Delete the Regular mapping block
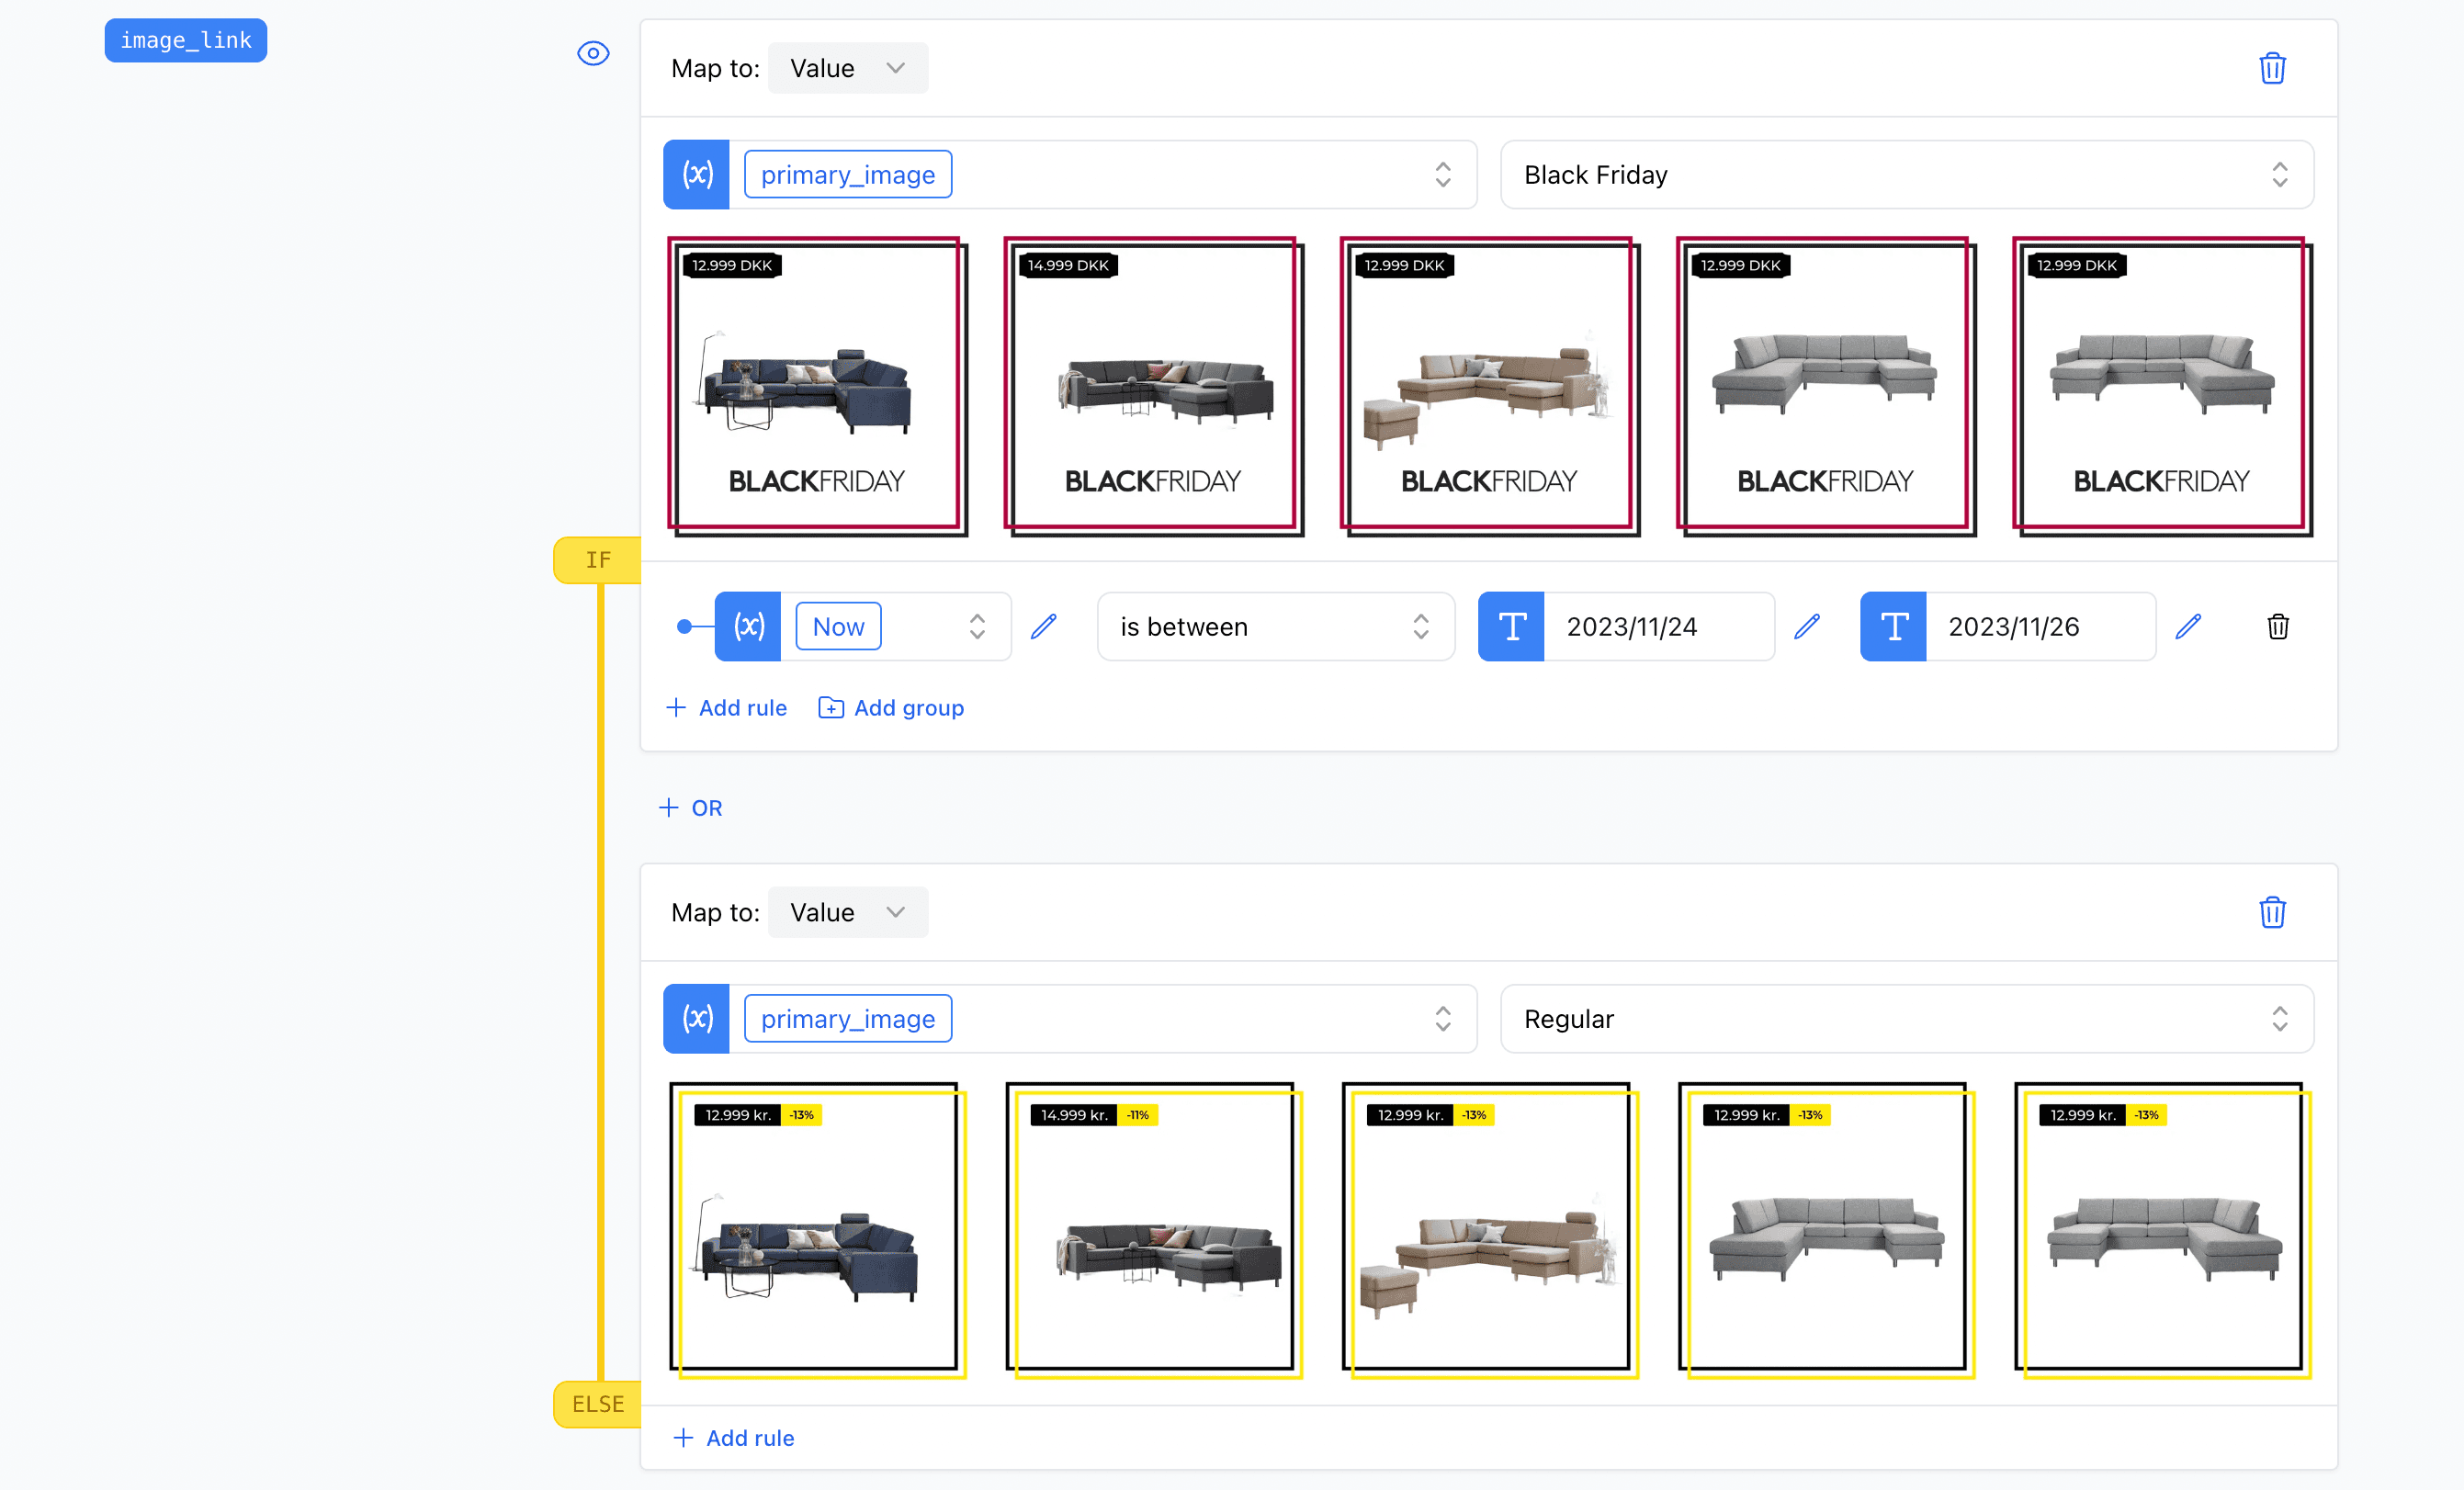Viewport: 2464px width, 1490px height. click(2272, 912)
